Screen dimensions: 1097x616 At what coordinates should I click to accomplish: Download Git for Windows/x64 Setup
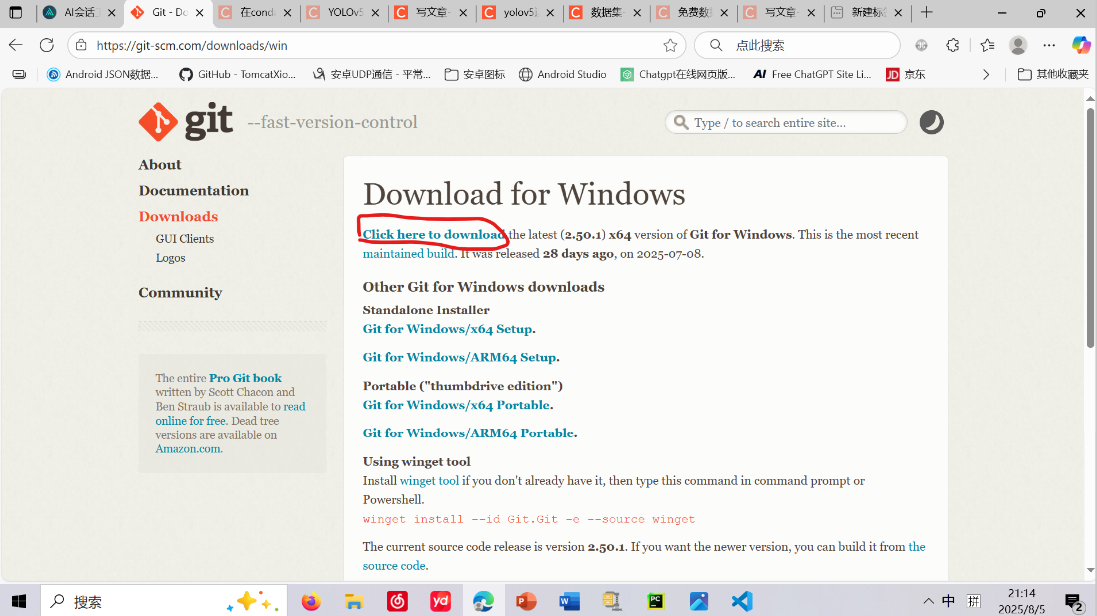pos(448,328)
